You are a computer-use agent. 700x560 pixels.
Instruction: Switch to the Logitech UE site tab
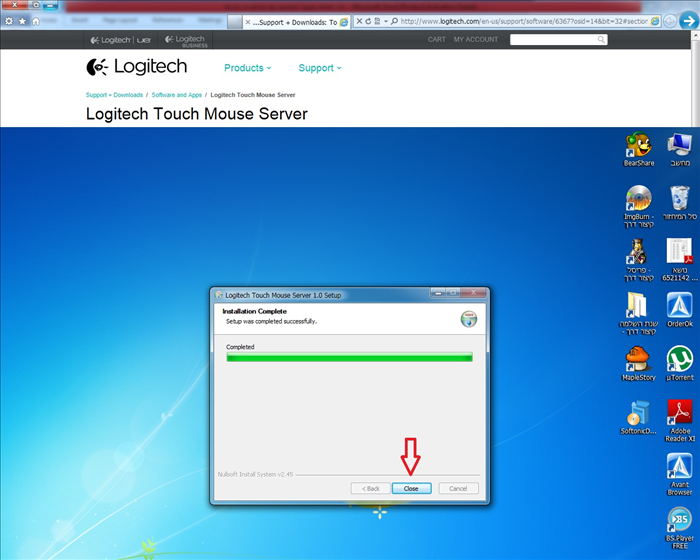click(121, 40)
